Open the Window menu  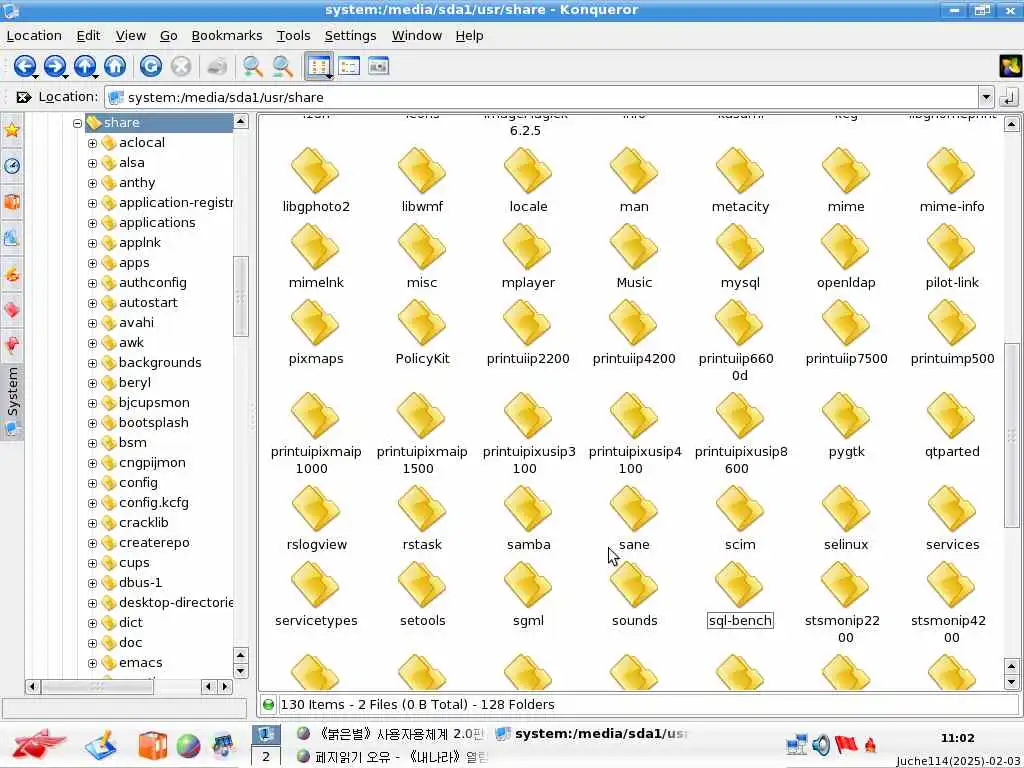coord(417,35)
